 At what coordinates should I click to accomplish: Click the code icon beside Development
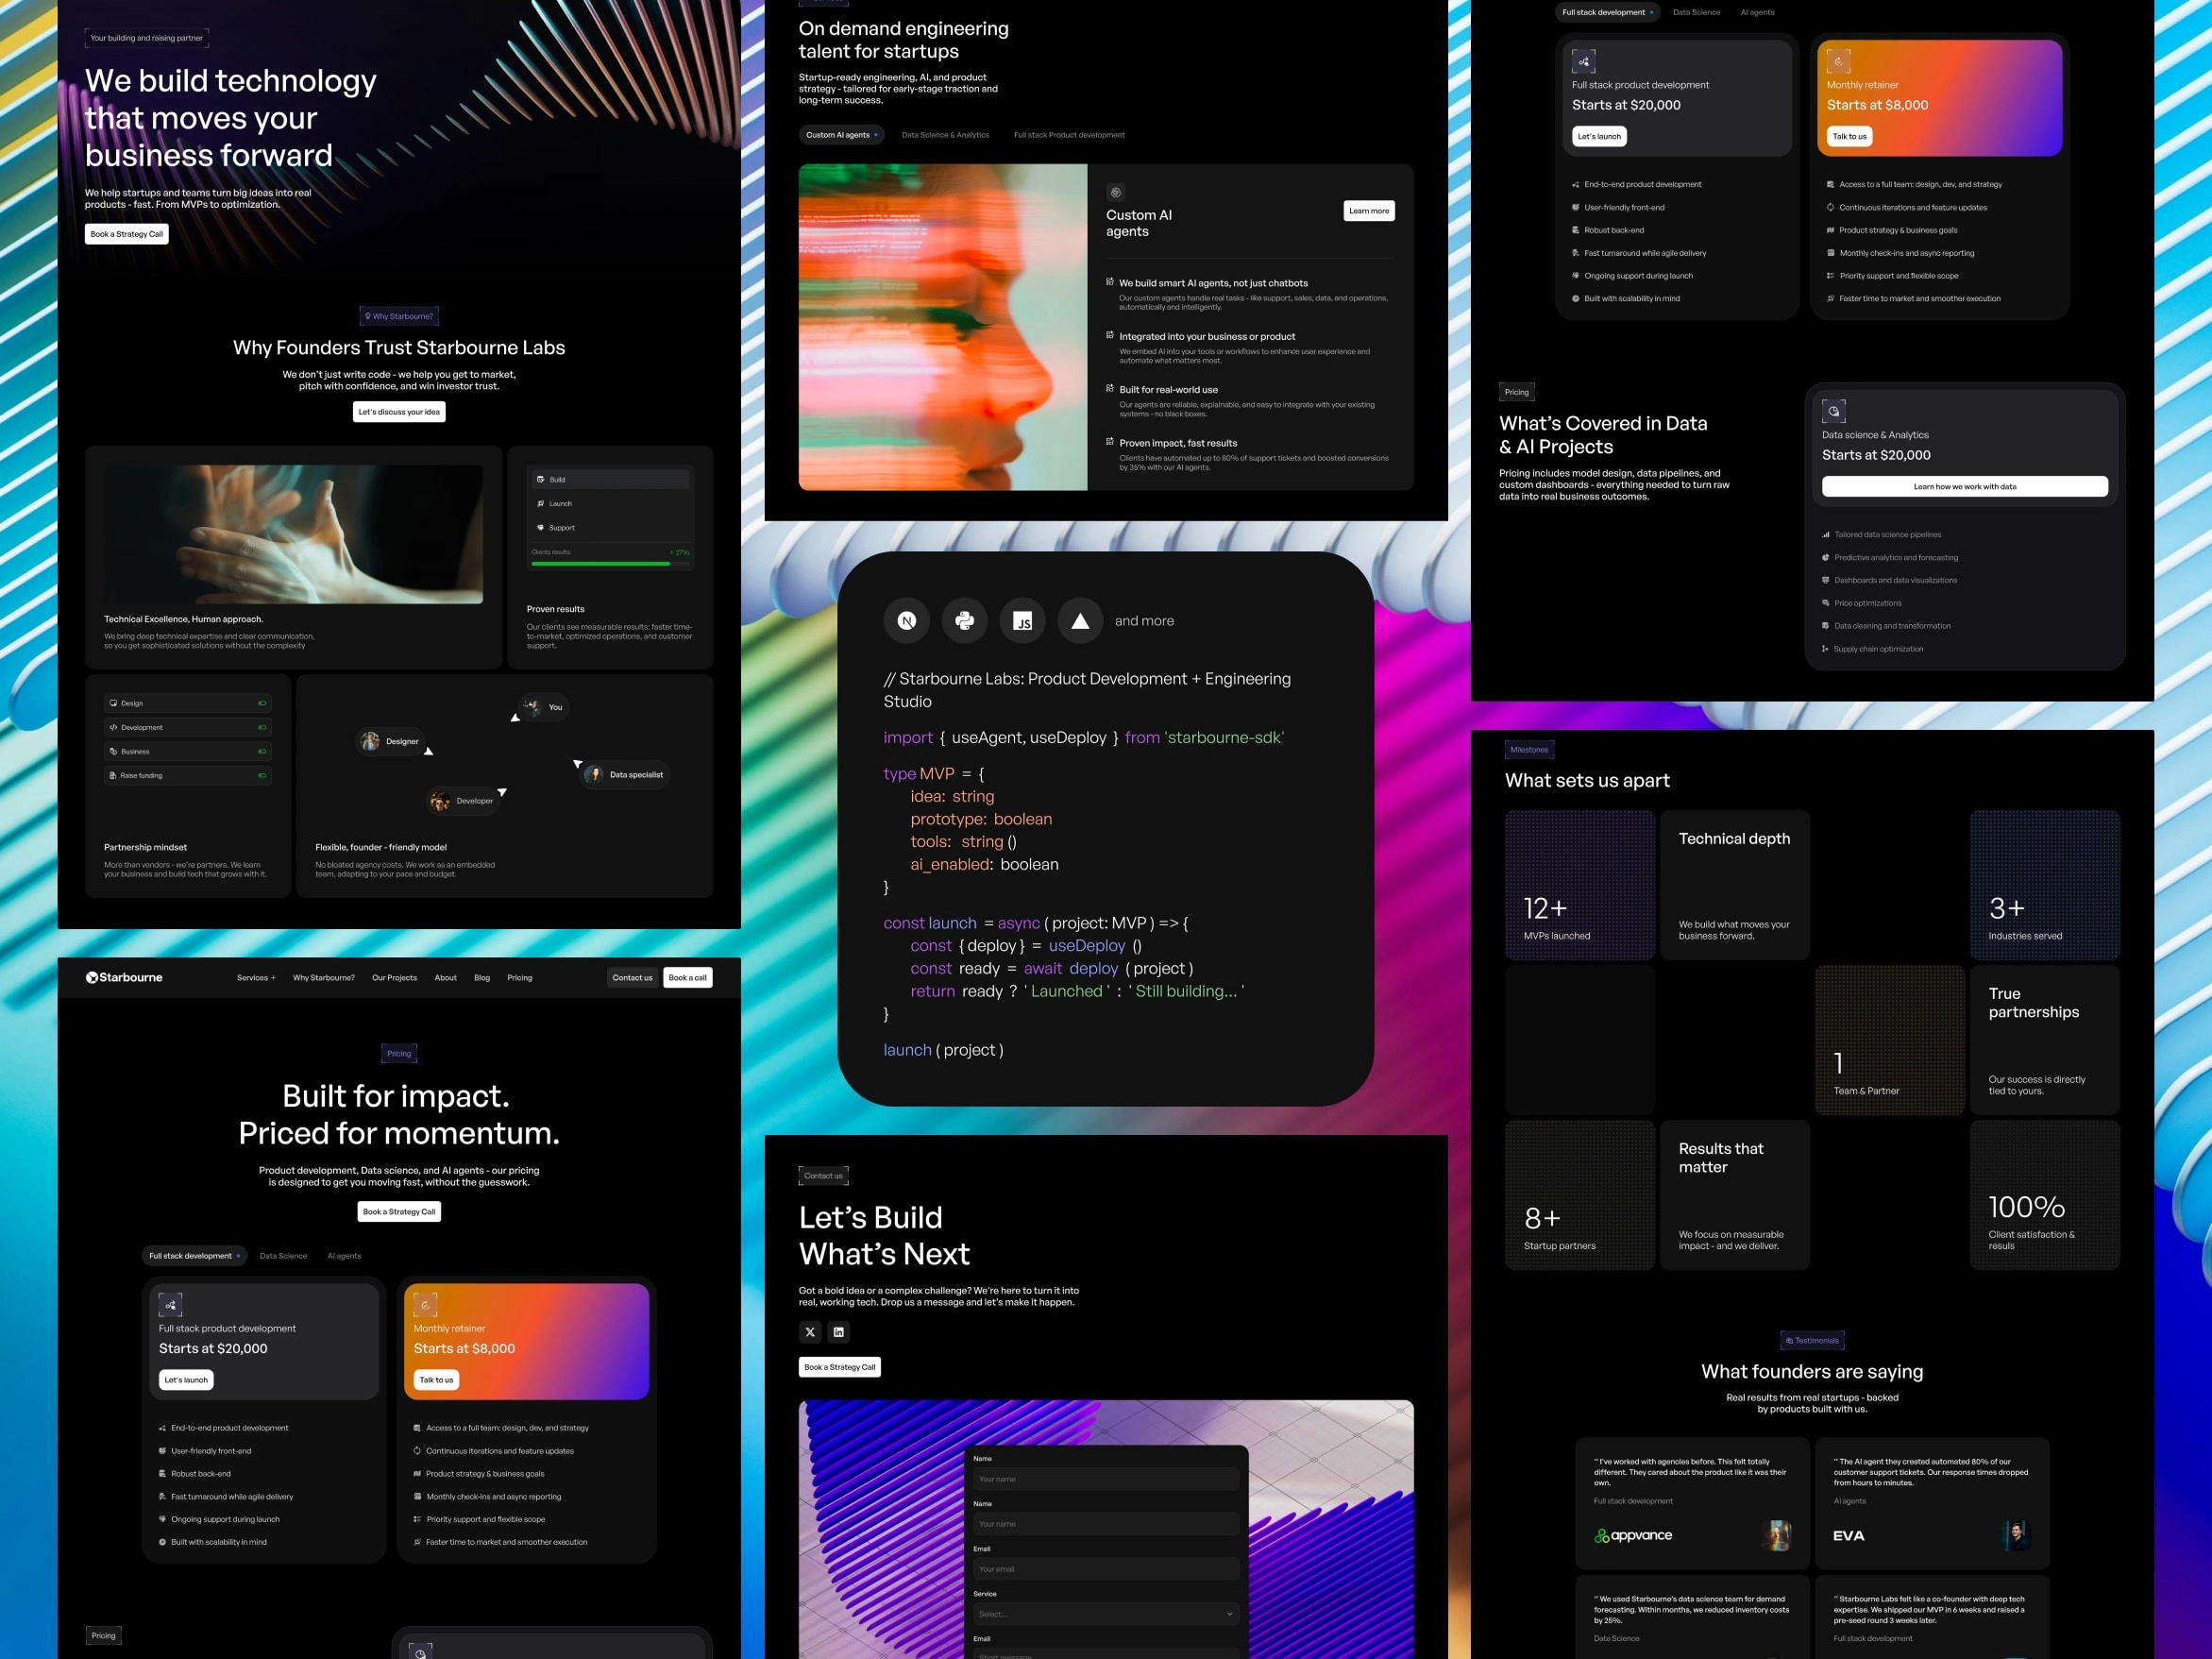(113, 727)
